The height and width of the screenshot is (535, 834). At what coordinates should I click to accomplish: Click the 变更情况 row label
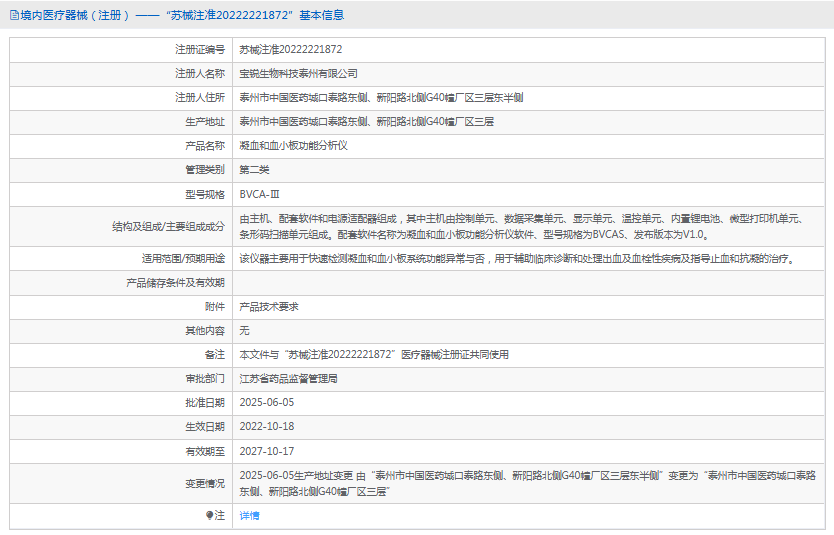click(205, 484)
